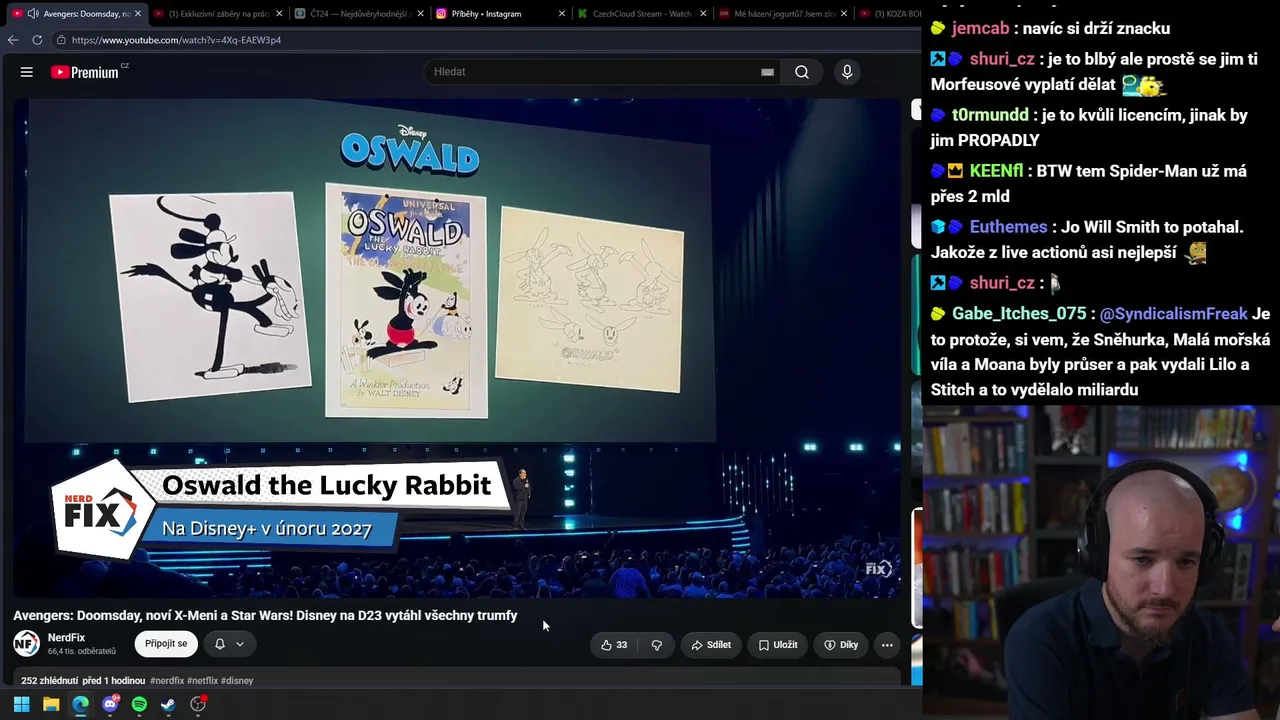Screen dimensions: 1280x720
Task: Dislike the video with thumbs down
Action: click(x=657, y=645)
